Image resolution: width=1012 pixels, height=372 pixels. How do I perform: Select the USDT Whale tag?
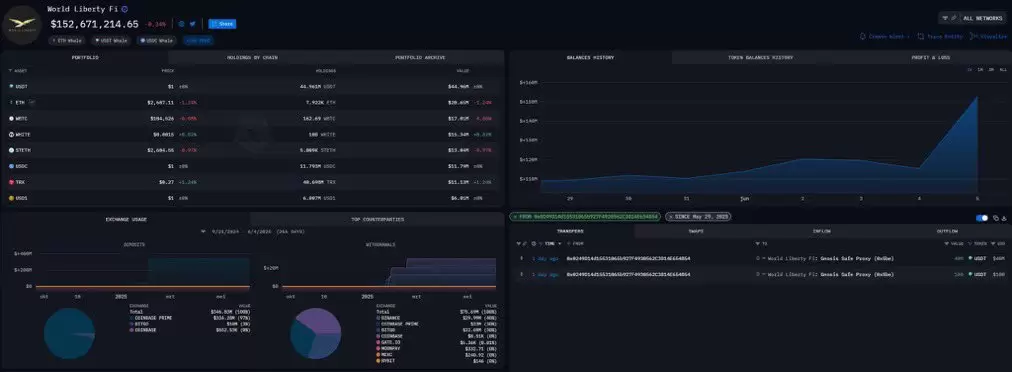coord(111,40)
